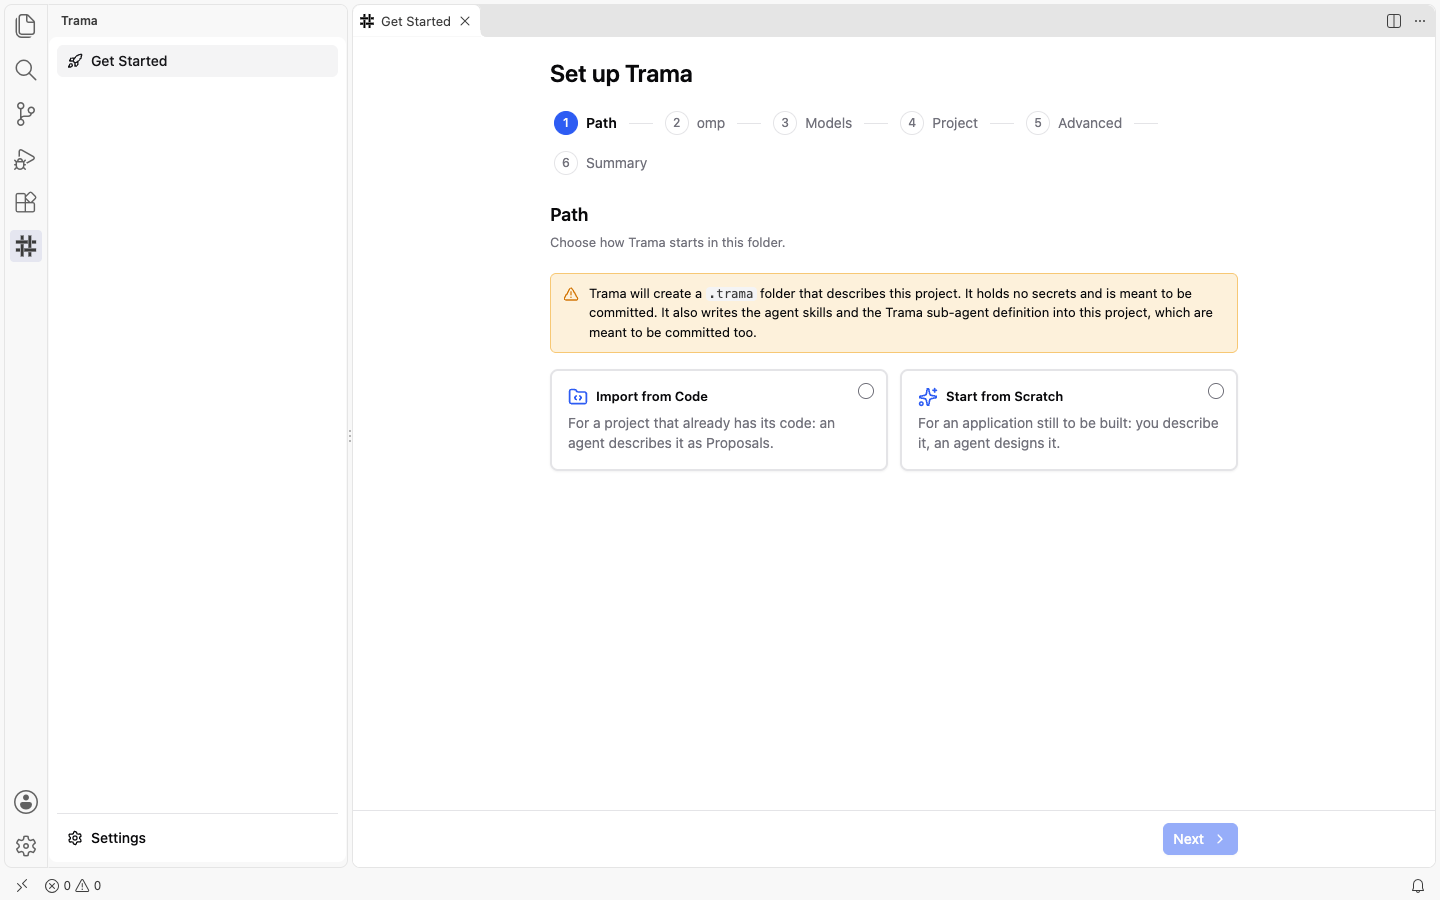1440x900 pixels.
Task: Open the Run and Debug icon
Action: click(26, 158)
